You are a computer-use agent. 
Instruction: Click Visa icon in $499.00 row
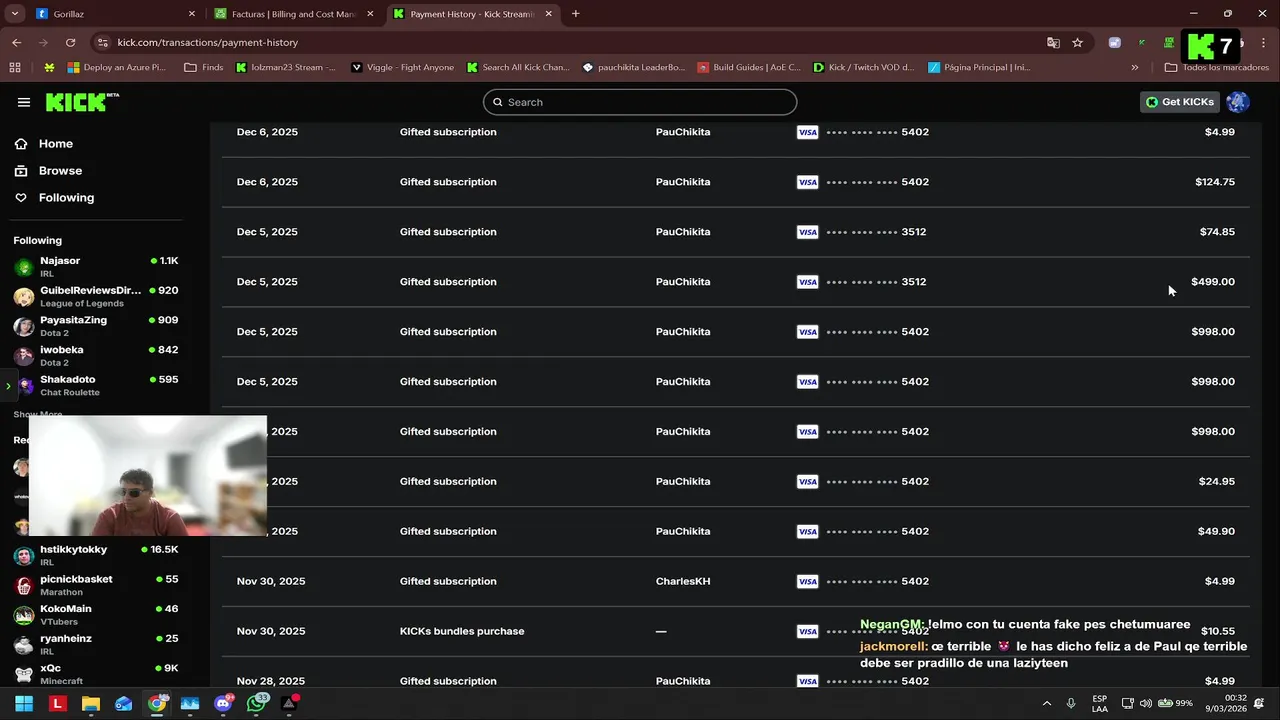807,282
